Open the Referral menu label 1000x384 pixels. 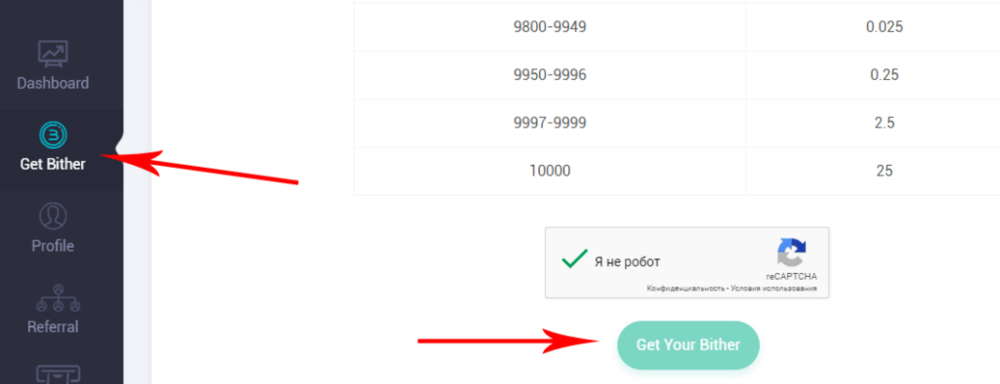coord(53,327)
